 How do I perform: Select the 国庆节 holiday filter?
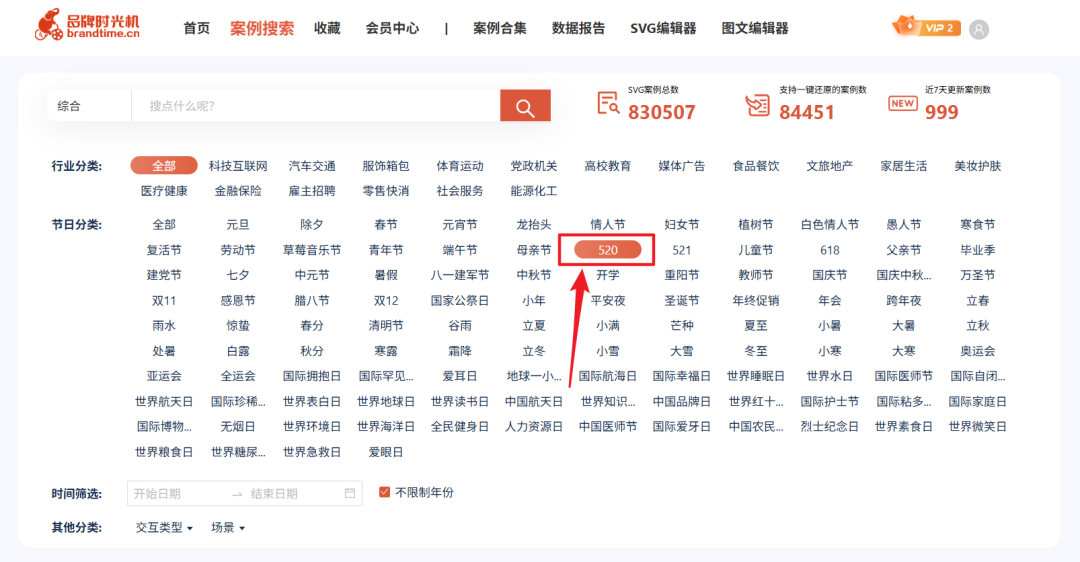(830, 275)
